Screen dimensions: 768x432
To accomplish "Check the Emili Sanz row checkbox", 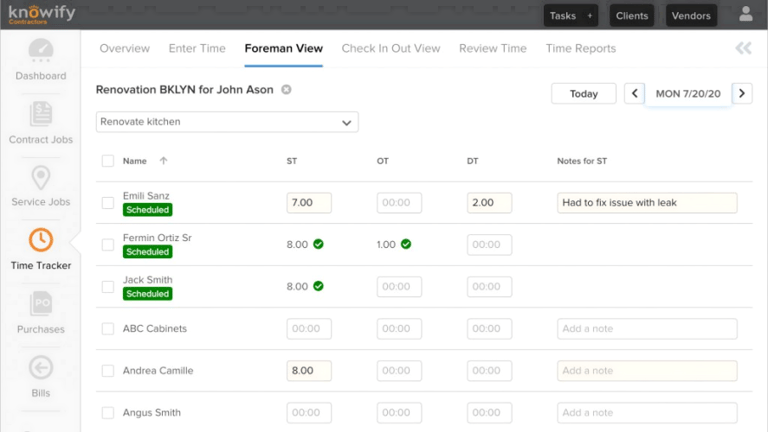I will (108, 203).
